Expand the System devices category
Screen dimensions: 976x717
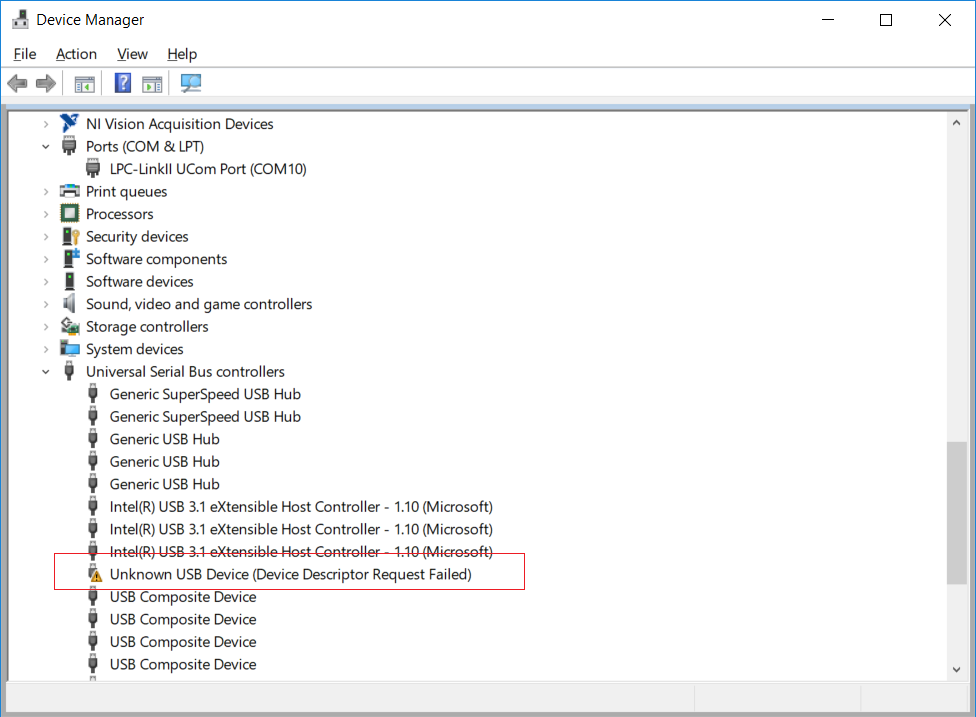(45, 349)
